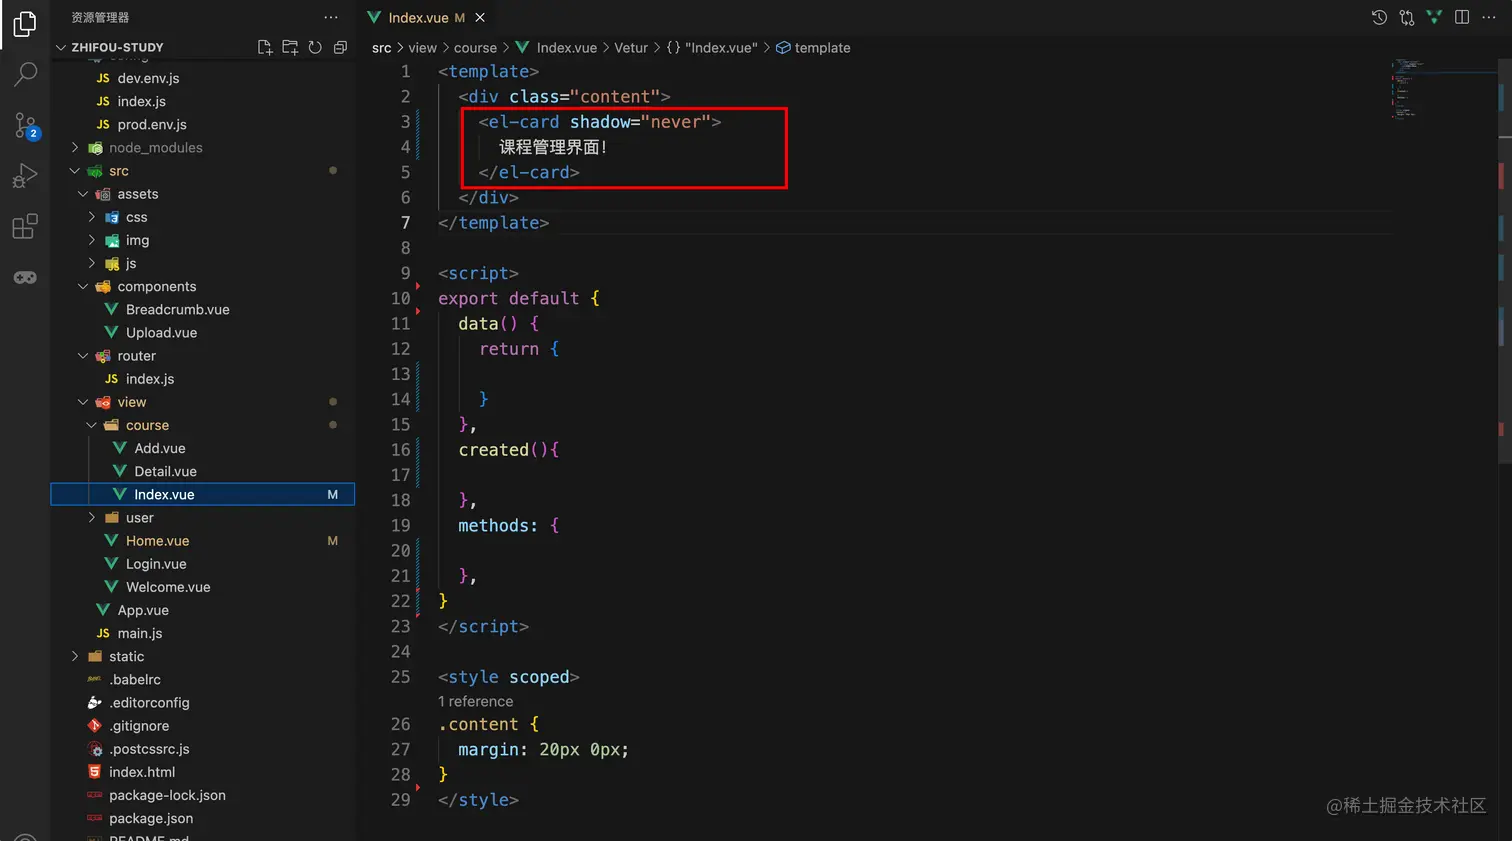Collapse all folders in explorer
Image resolution: width=1512 pixels, height=841 pixels.
coord(340,47)
